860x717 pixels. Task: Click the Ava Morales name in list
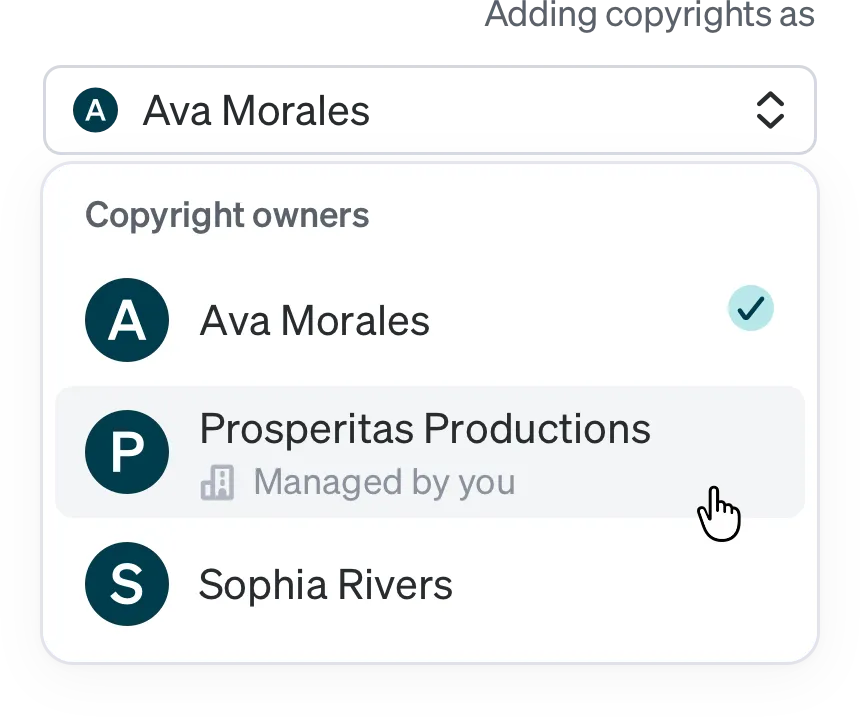(x=315, y=320)
